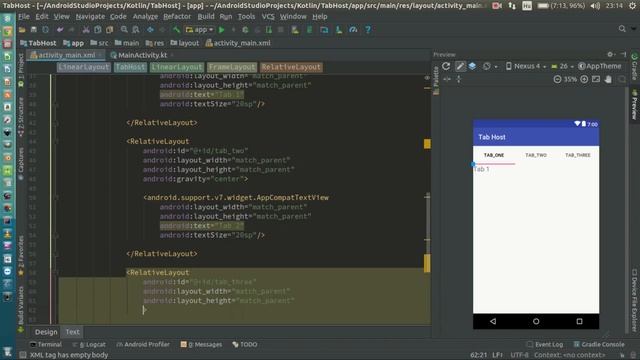Toggle the design surface pencil button
The width and height of the screenshot is (640, 360).
[x=460, y=66]
